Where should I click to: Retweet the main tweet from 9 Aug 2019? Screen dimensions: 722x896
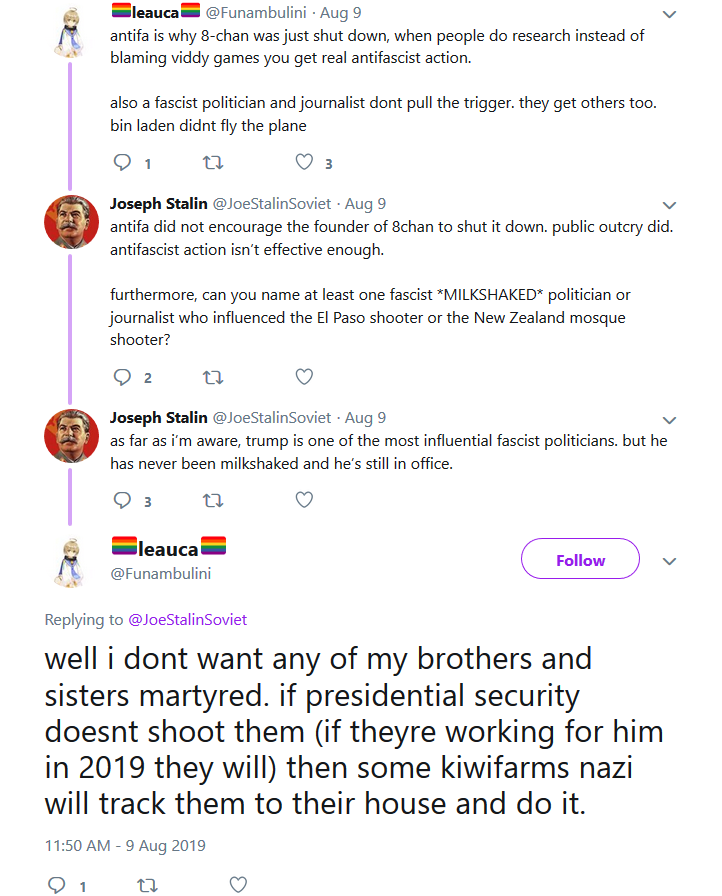147,885
